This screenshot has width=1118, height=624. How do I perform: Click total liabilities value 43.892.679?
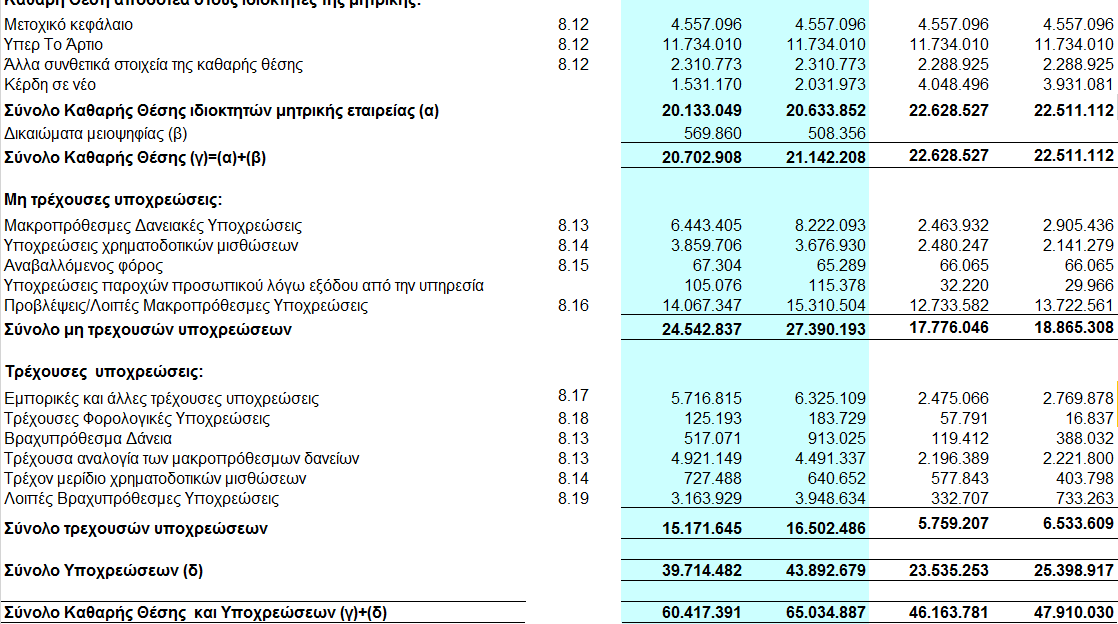[x=826, y=571]
